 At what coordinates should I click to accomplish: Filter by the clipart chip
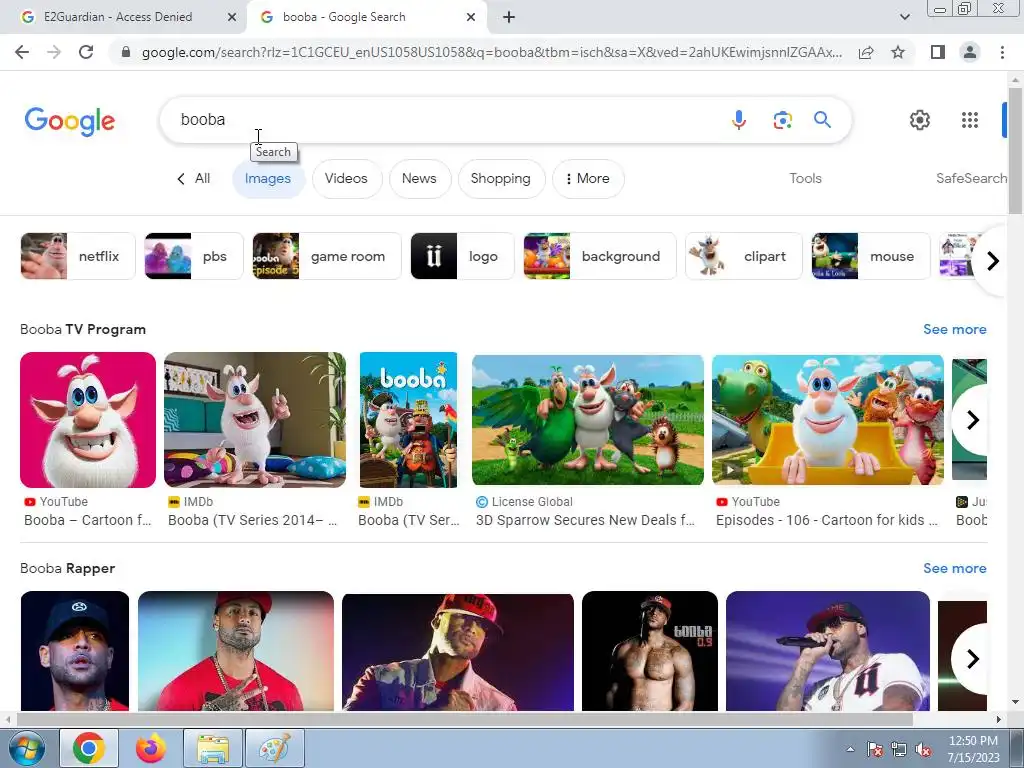(743, 256)
